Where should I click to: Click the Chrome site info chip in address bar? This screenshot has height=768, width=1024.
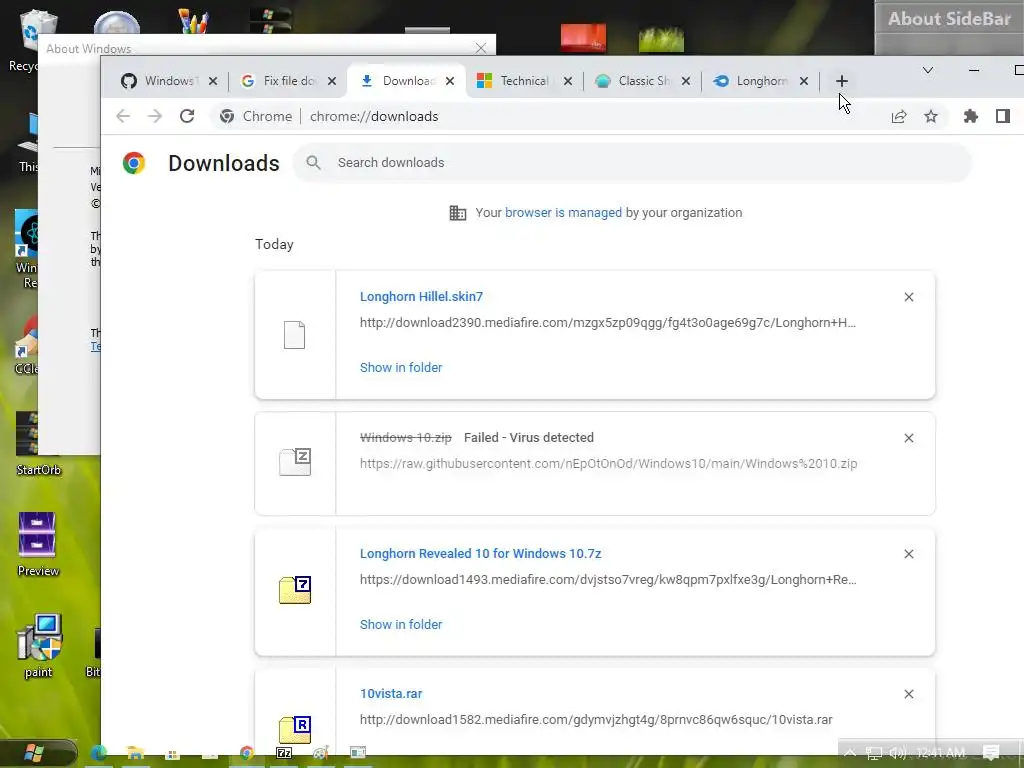point(256,116)
